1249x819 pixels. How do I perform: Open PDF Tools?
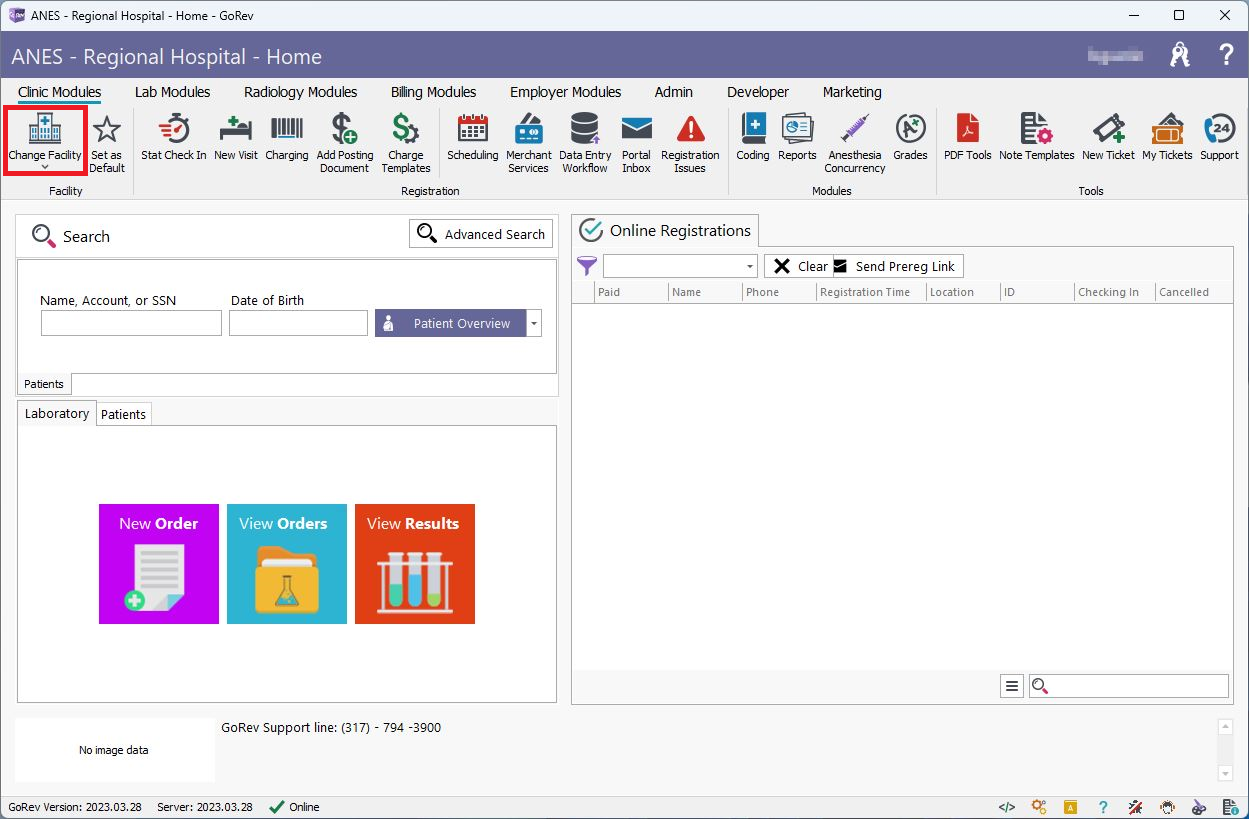coord(968,137)
